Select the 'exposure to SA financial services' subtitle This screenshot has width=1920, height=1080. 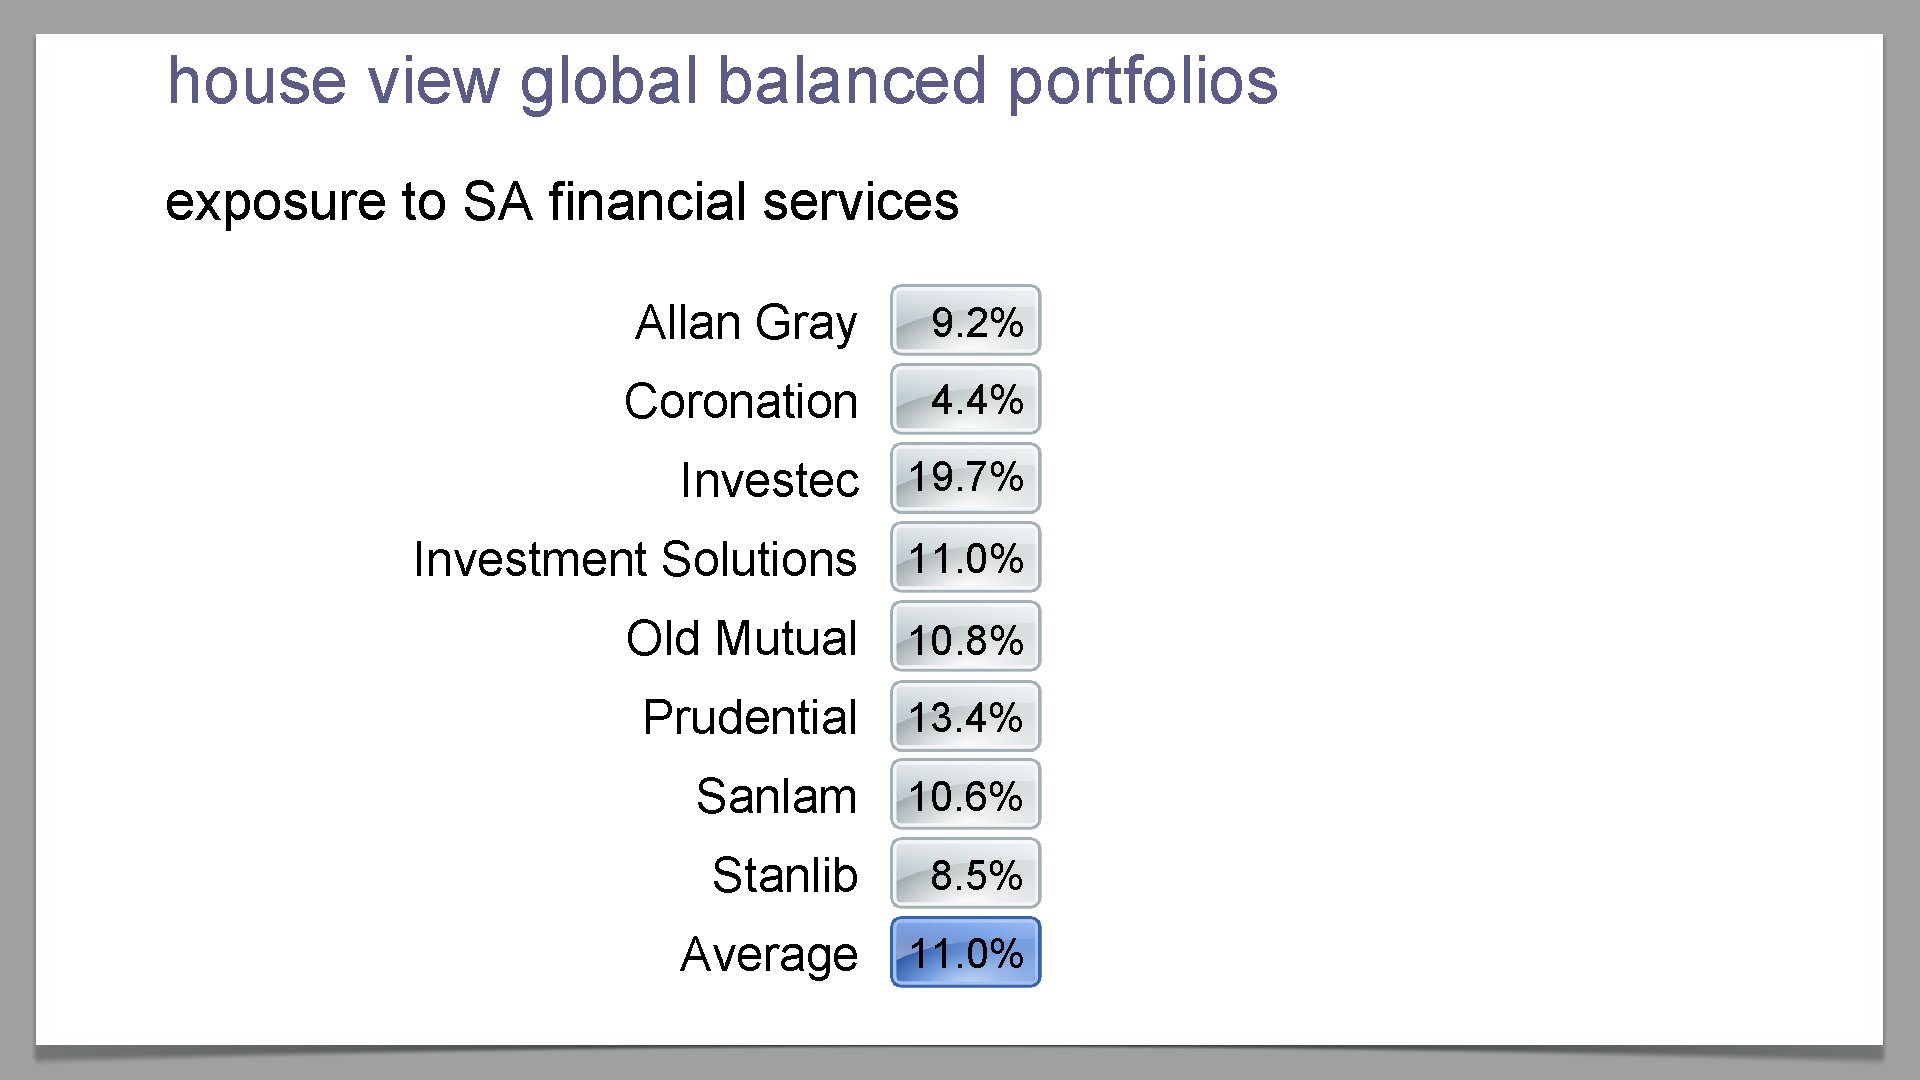point(561,202)
